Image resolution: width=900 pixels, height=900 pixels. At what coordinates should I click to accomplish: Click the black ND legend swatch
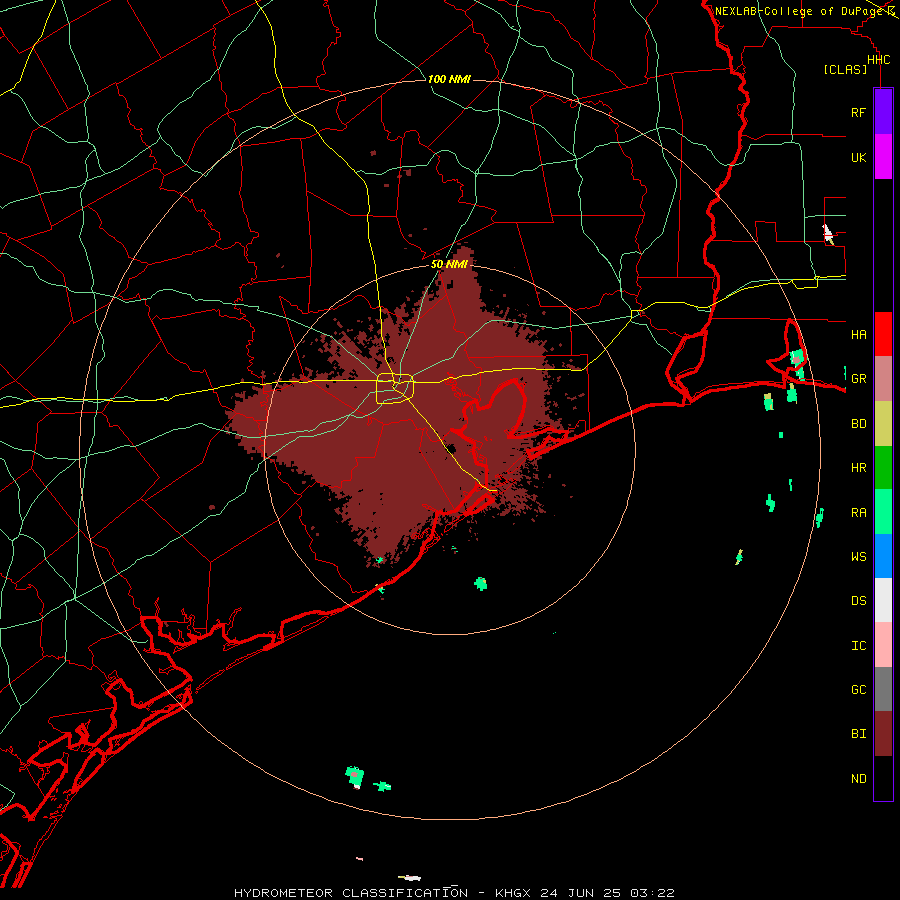tap(883, 778)
